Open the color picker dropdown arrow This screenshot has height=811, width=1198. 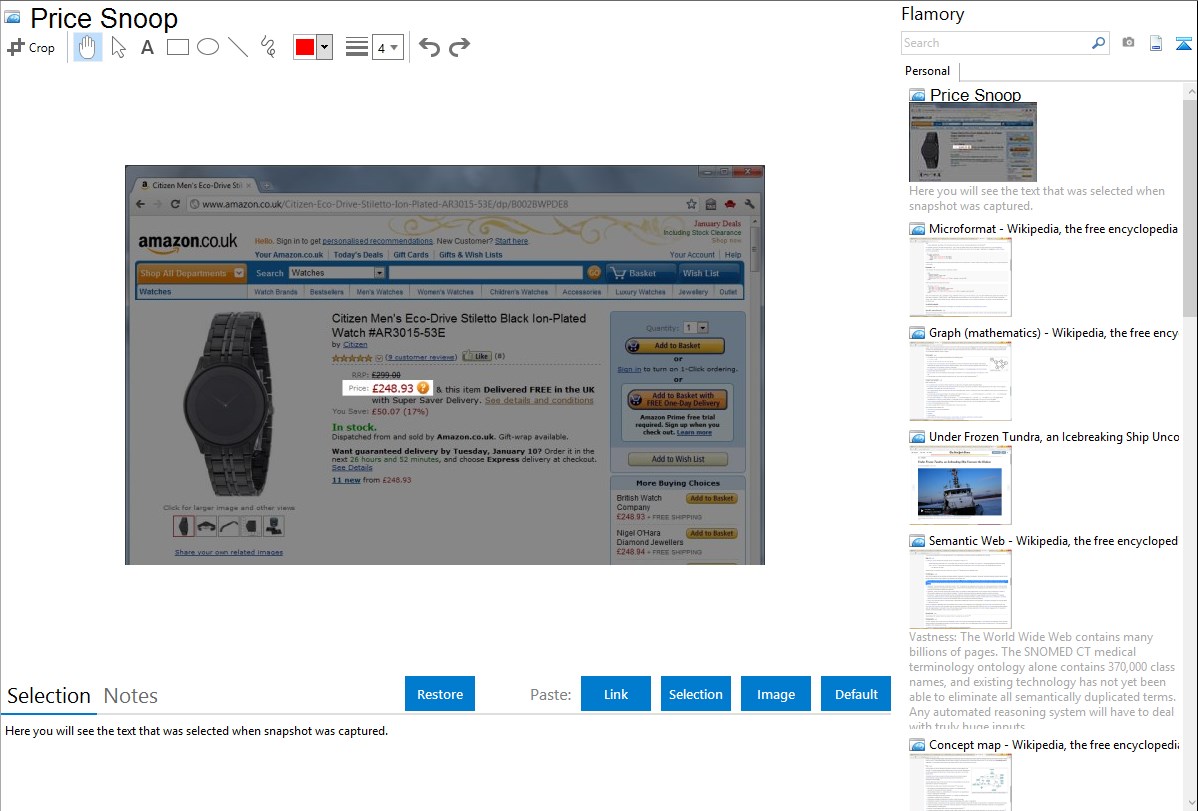click(325, 47)
